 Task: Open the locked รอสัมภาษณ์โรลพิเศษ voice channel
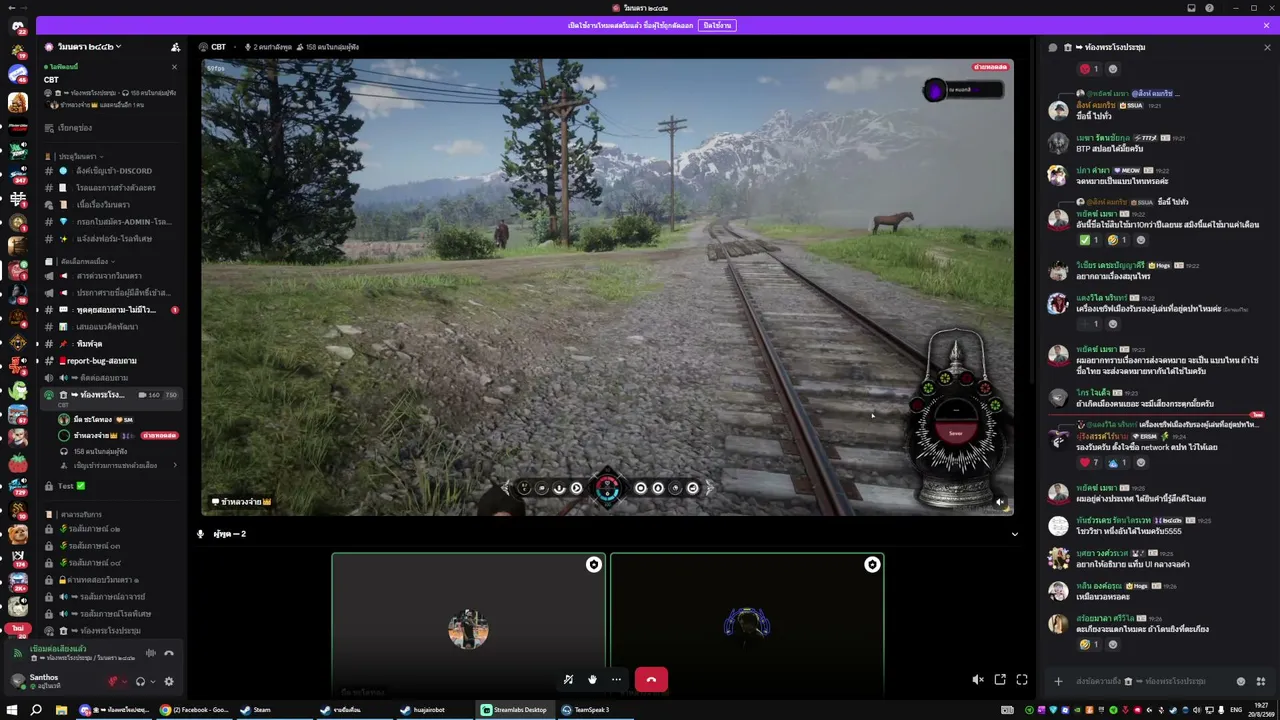(110, 614)
